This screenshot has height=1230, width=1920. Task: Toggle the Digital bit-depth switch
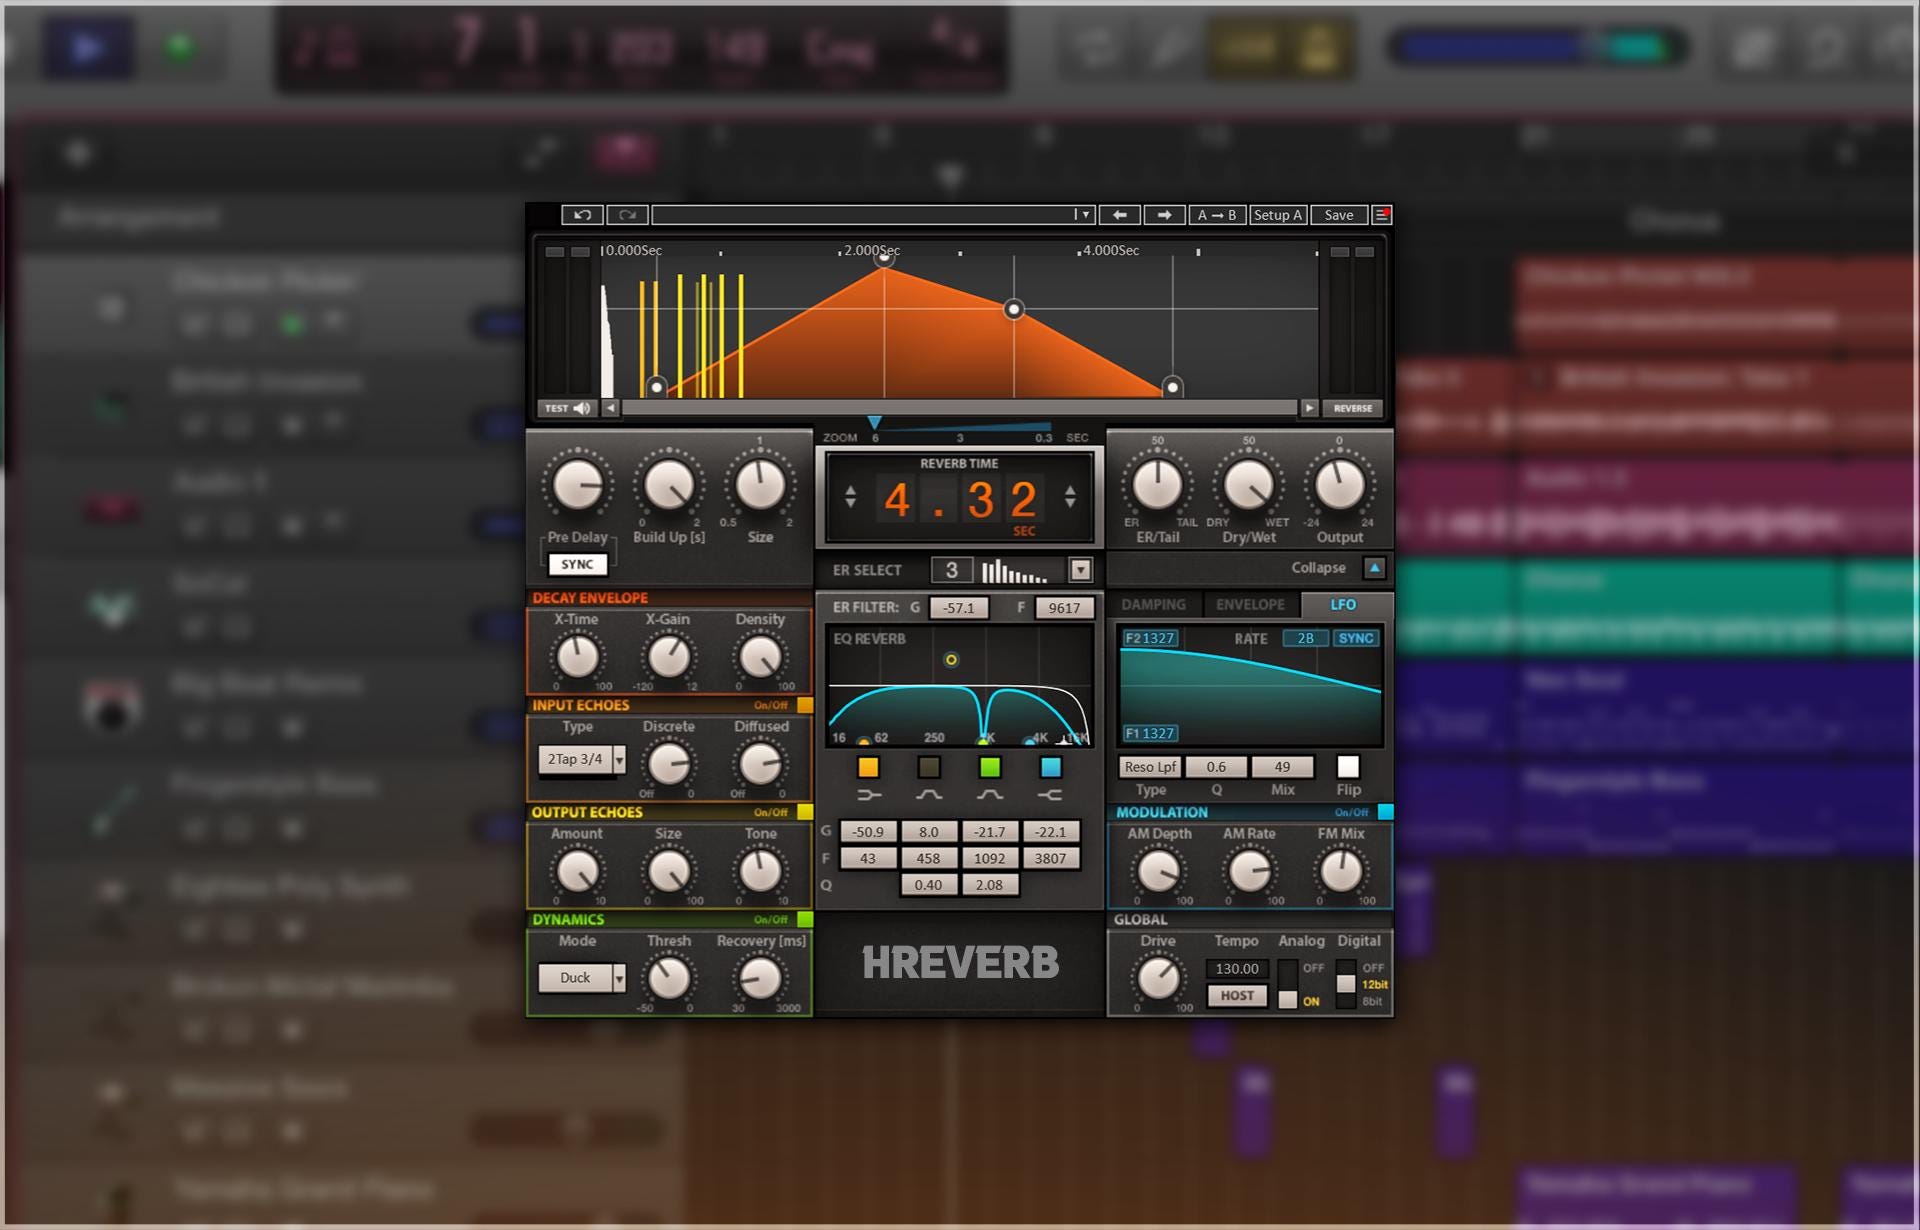1346,985
